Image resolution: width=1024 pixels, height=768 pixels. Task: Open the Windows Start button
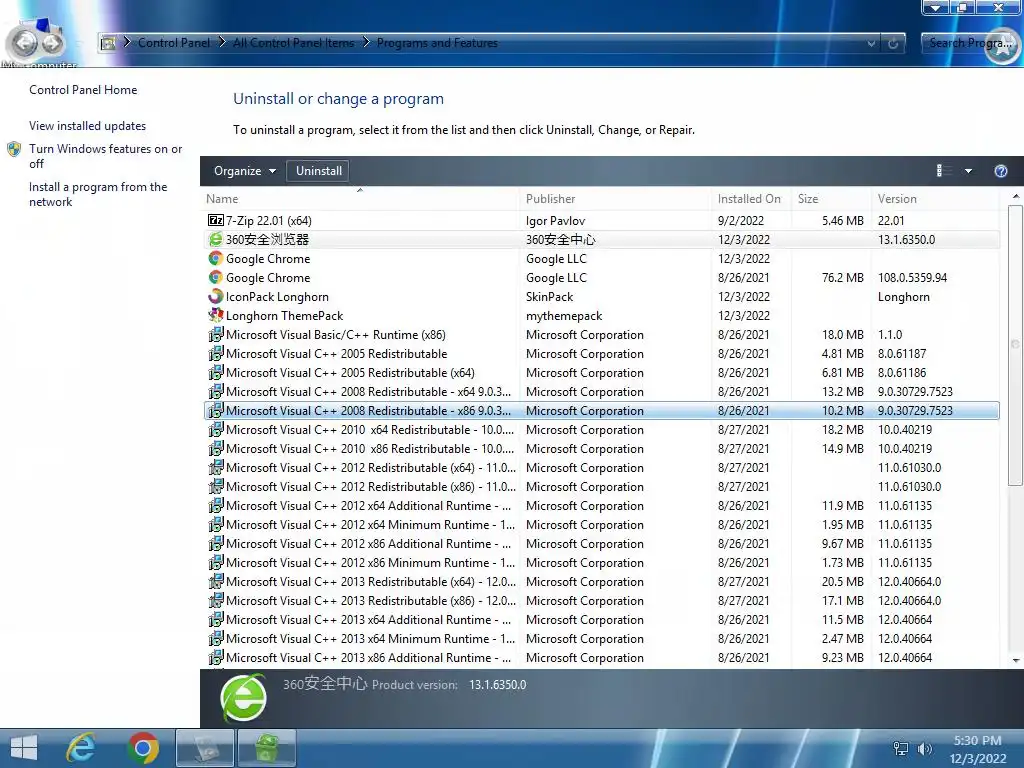[24, 748]
